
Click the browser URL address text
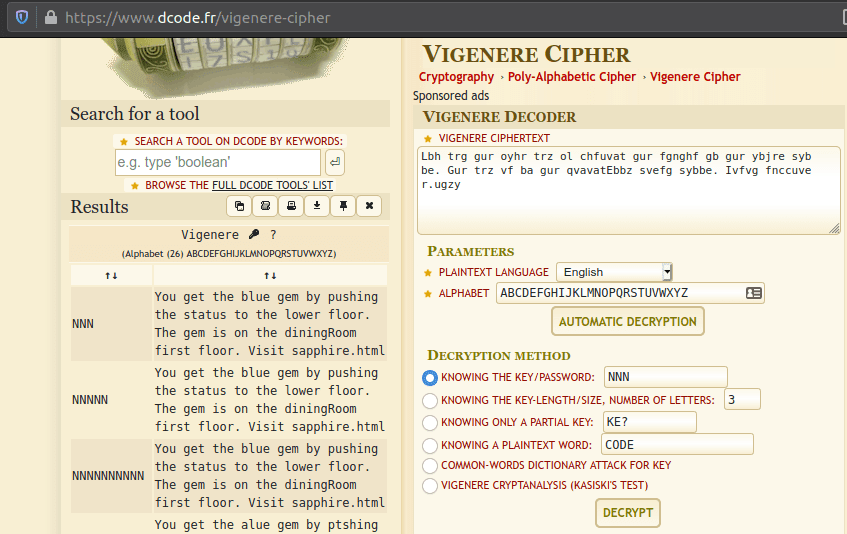[x=197, y=18]
